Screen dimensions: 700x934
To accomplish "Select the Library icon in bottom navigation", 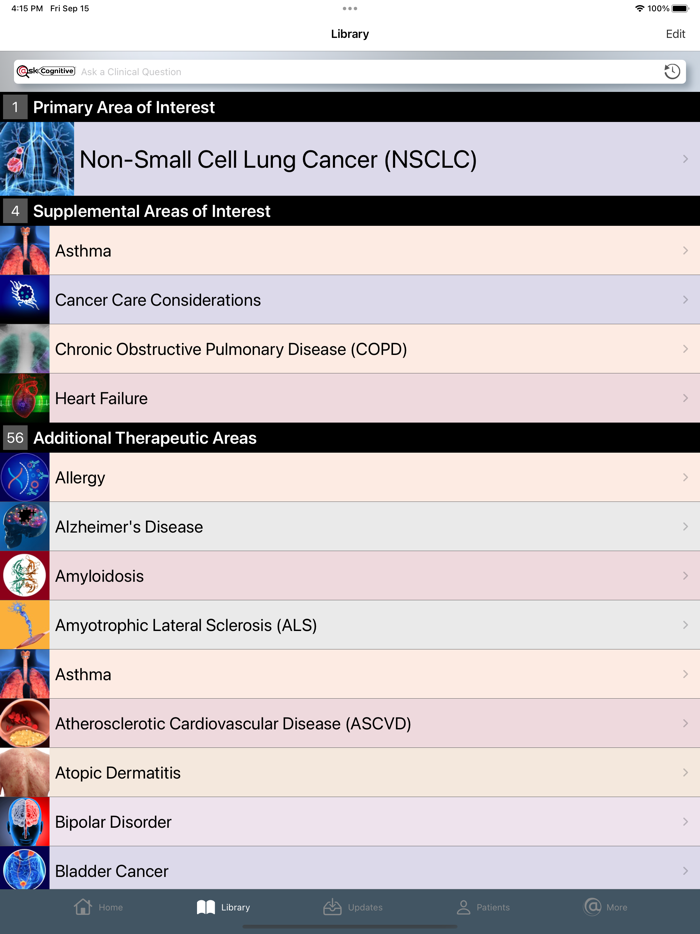I will tap(206, 907).
